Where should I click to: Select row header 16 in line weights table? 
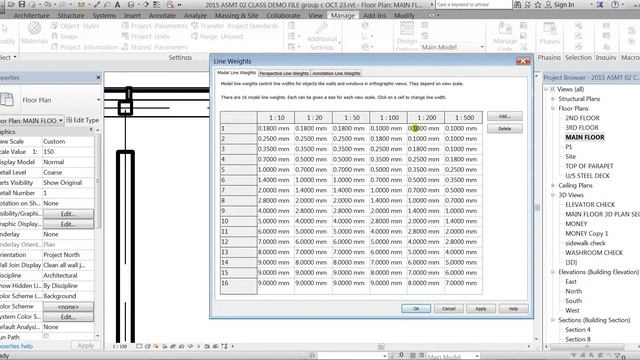[238, 283]
